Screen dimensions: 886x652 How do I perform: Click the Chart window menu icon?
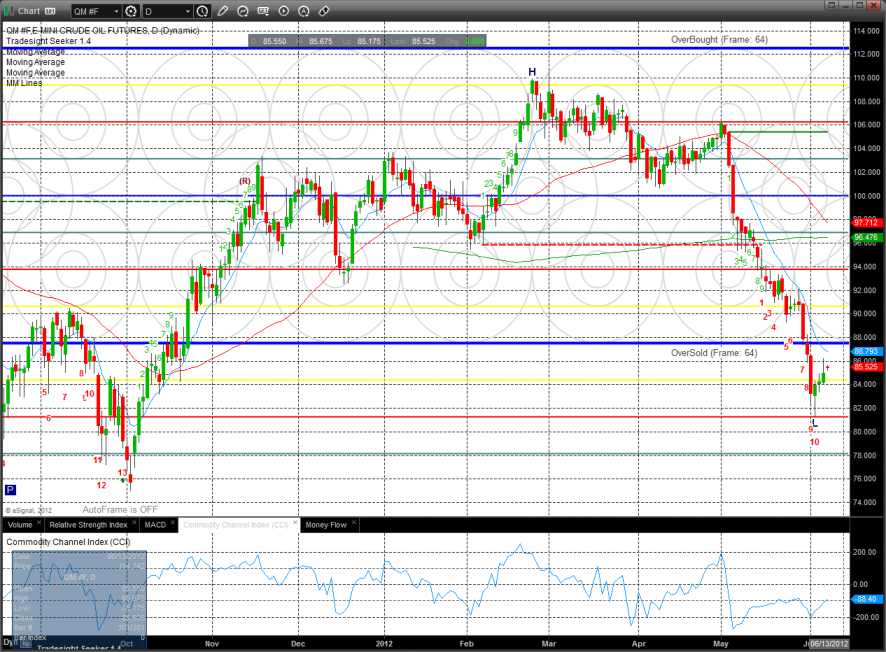[10, 12]
